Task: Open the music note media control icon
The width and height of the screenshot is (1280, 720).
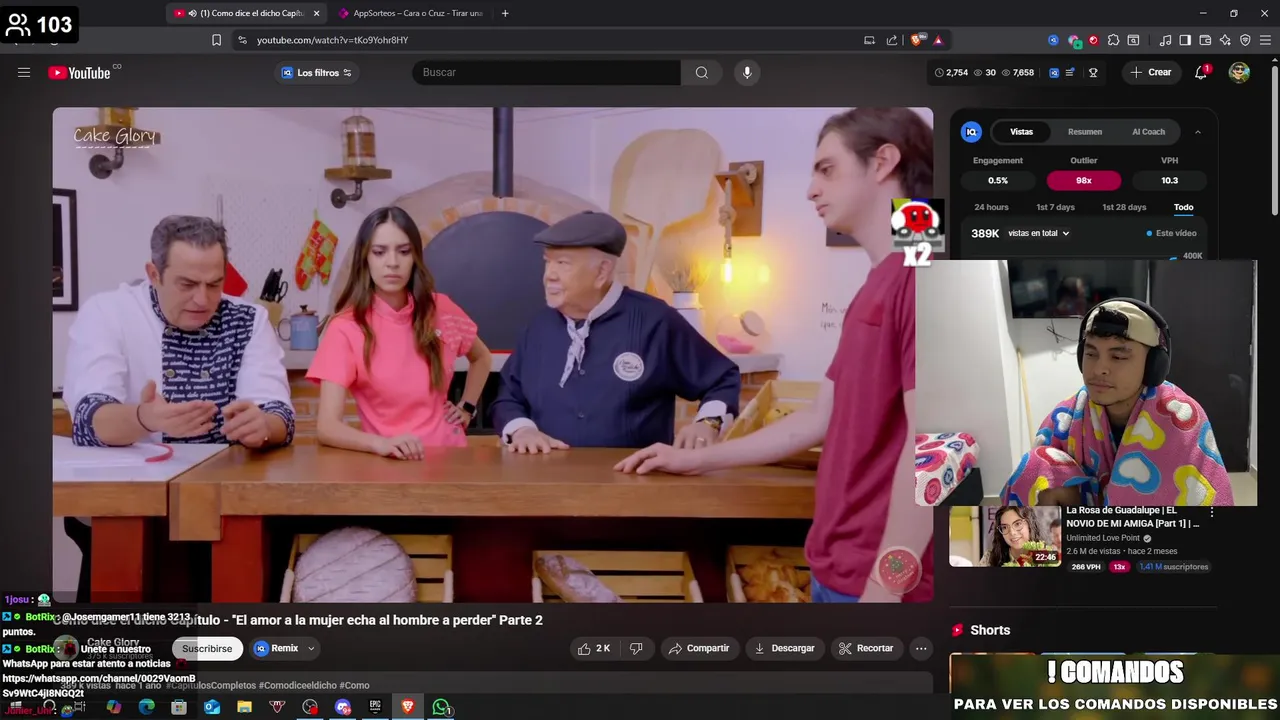Action: coord(1165,40)
